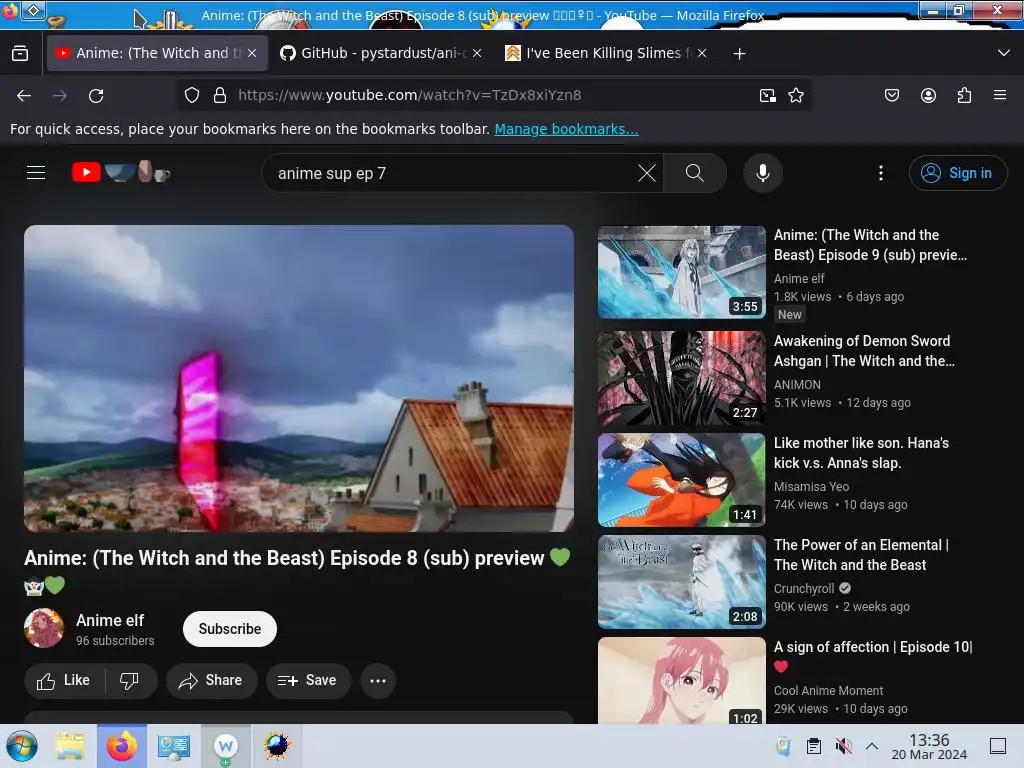The image size is (1024, 768).
Task: Subscribe to the Anime elf channel
Action: (x=230, y=629)
